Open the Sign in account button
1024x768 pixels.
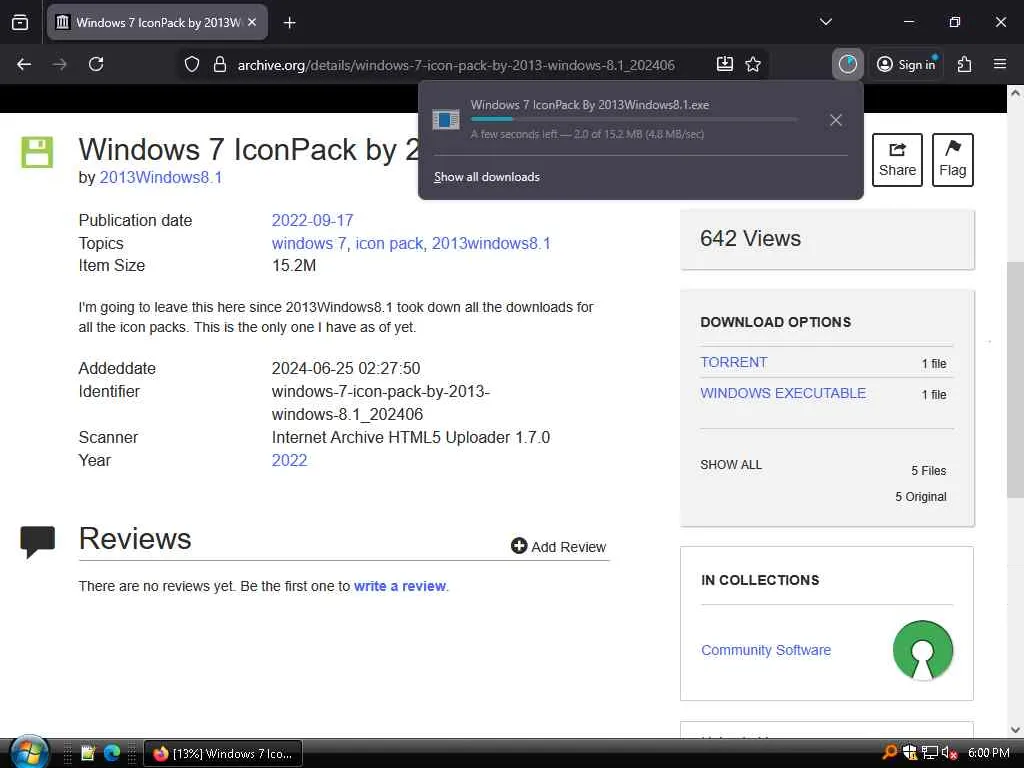906,64
